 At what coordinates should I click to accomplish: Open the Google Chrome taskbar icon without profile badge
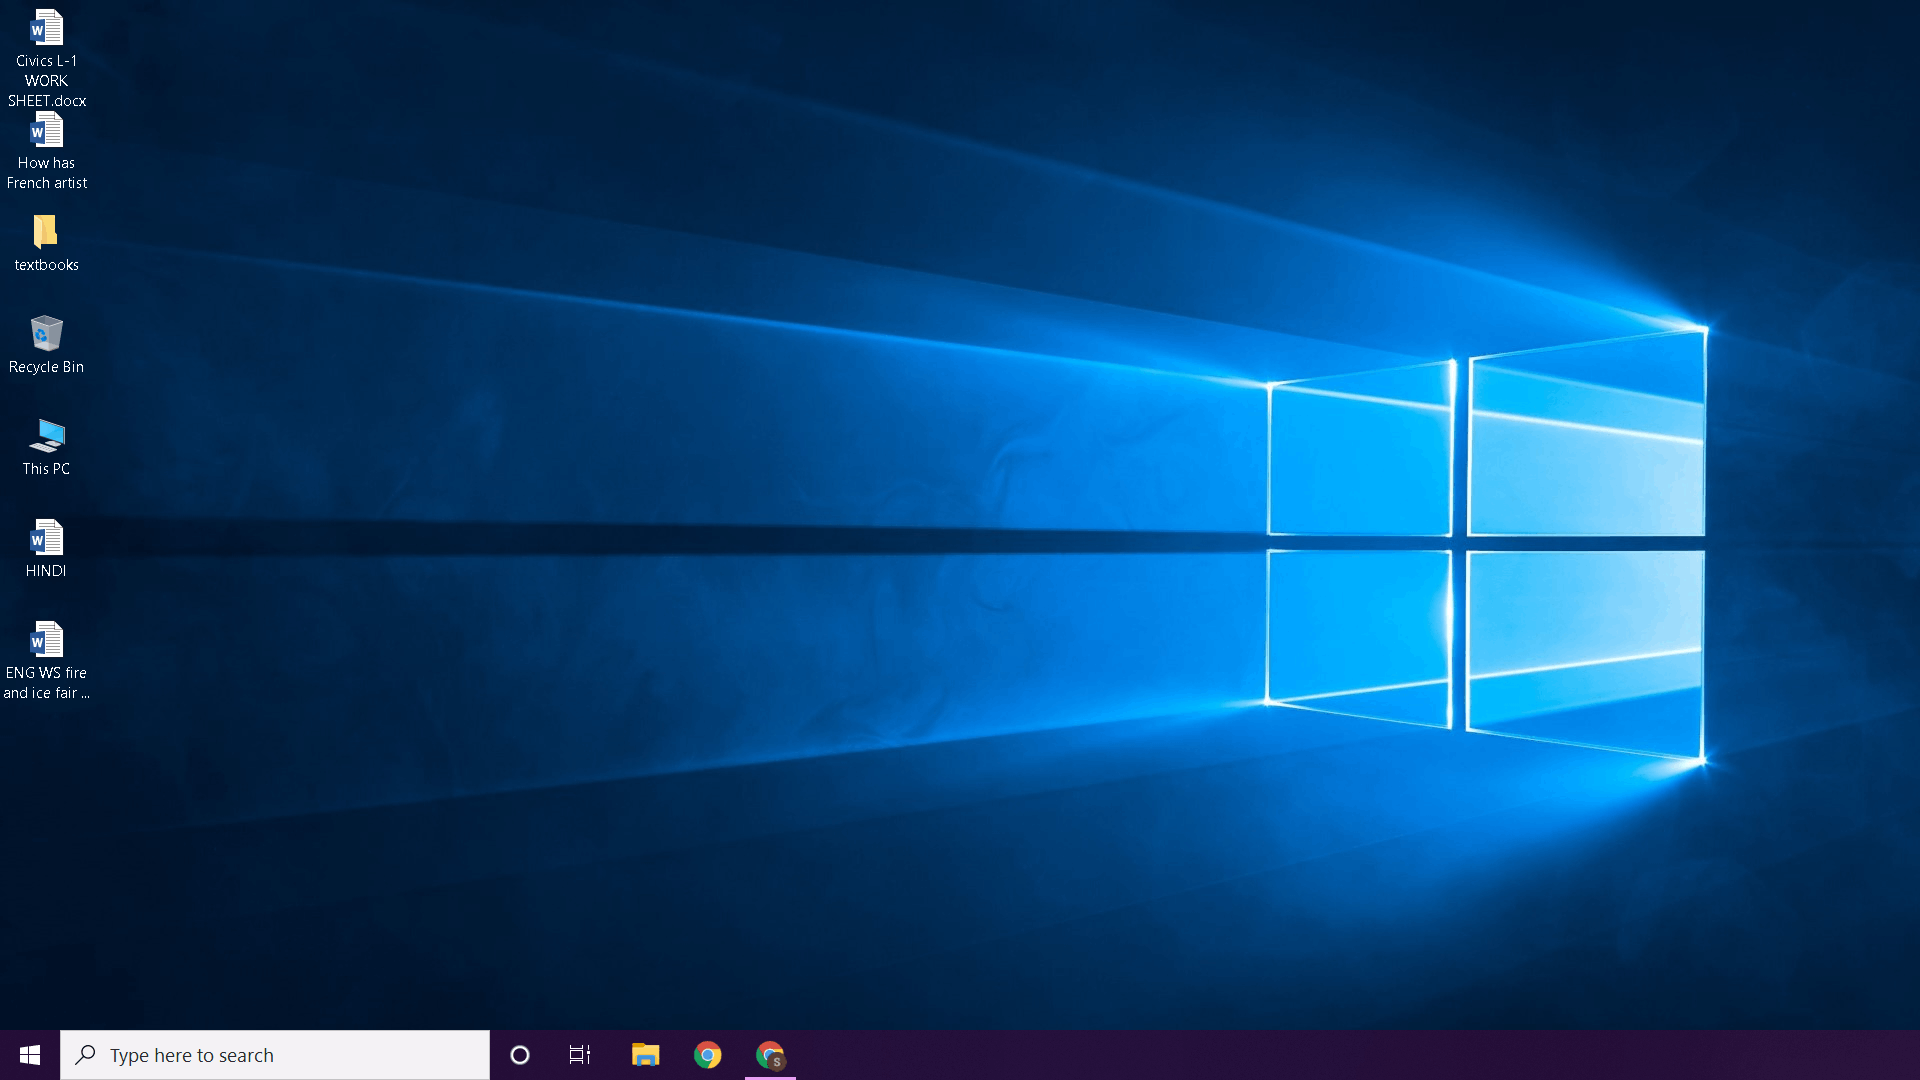[x=708, y=1055]
